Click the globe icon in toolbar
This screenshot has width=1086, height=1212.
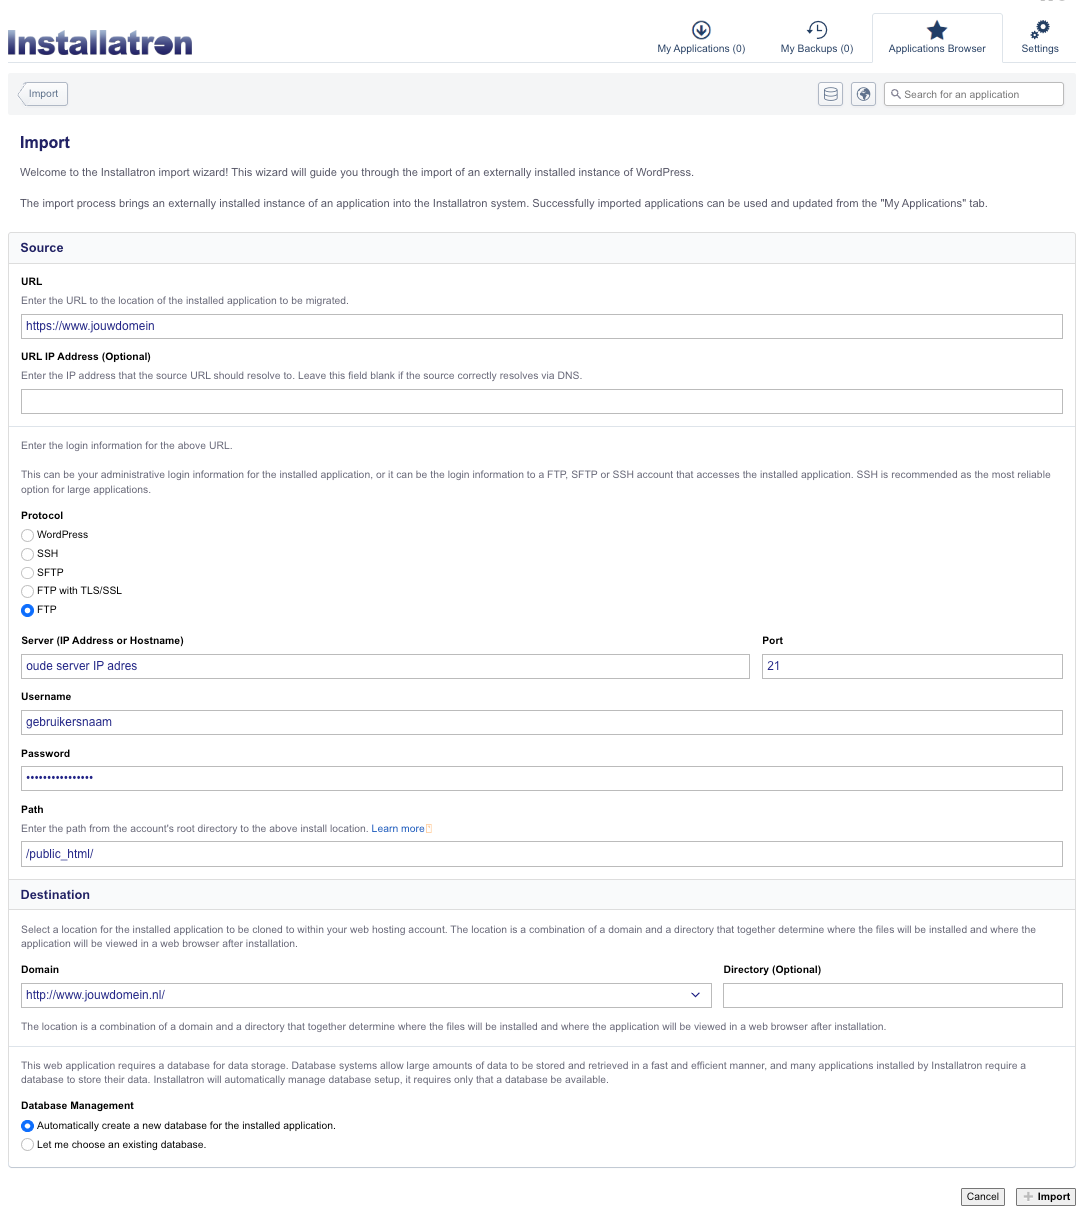[x=864, y=94]
